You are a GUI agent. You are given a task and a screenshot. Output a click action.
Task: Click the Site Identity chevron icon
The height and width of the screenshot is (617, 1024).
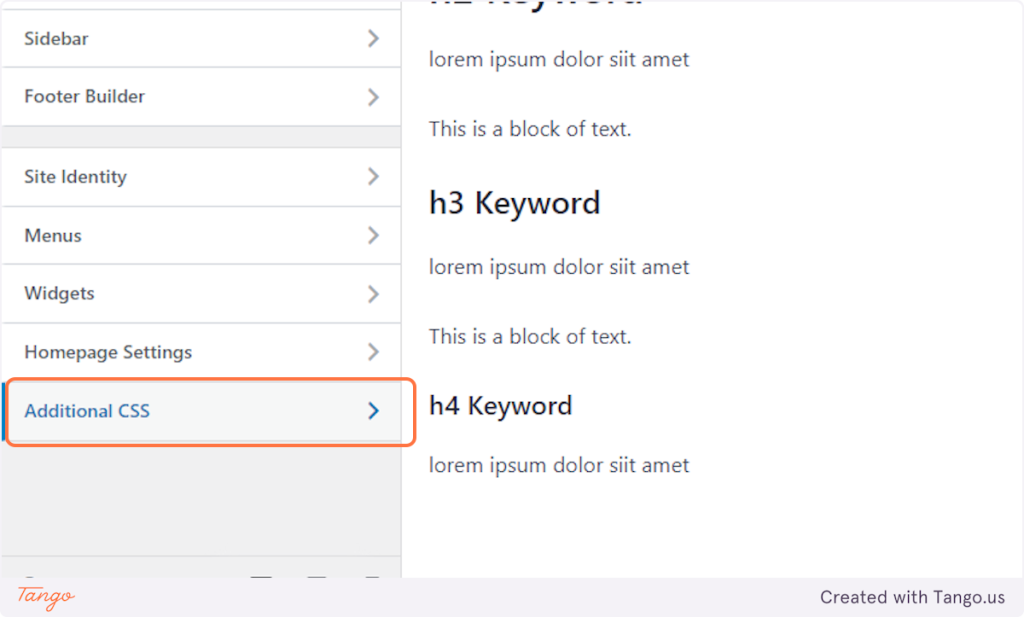[x=373, y=176]
